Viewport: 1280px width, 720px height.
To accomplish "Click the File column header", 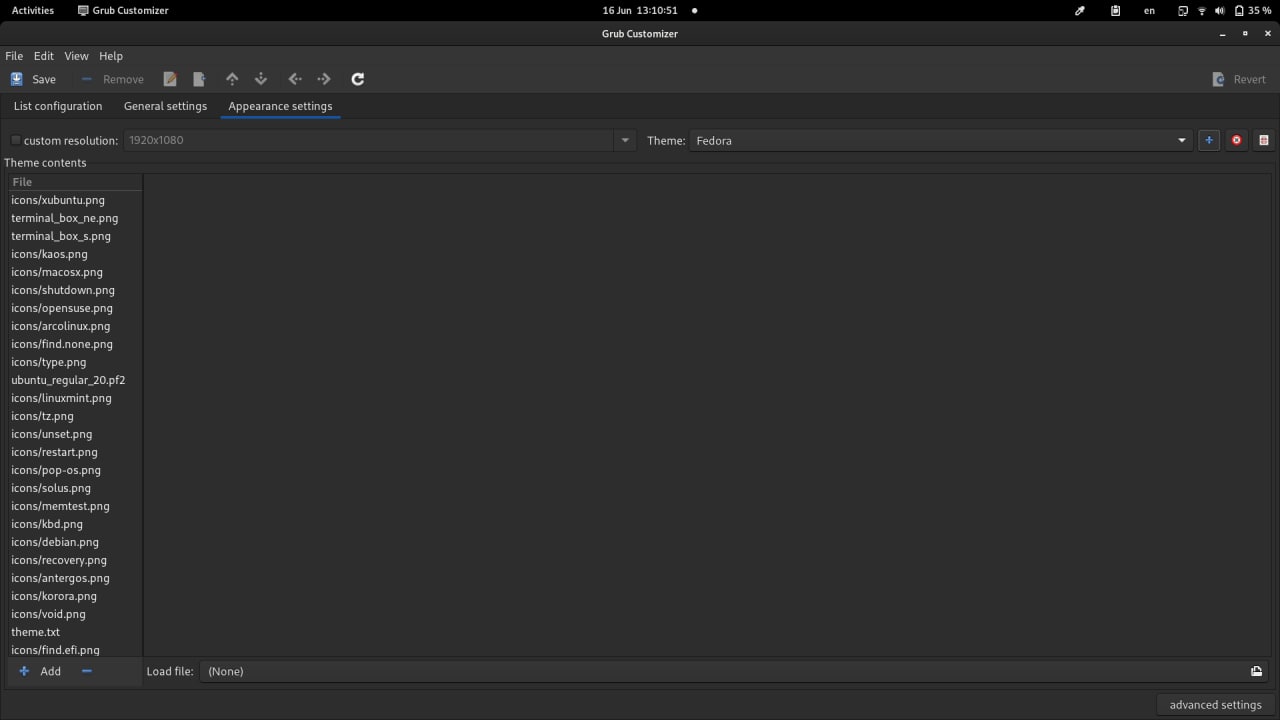I will pyautogui.click(x=75, y=182).
